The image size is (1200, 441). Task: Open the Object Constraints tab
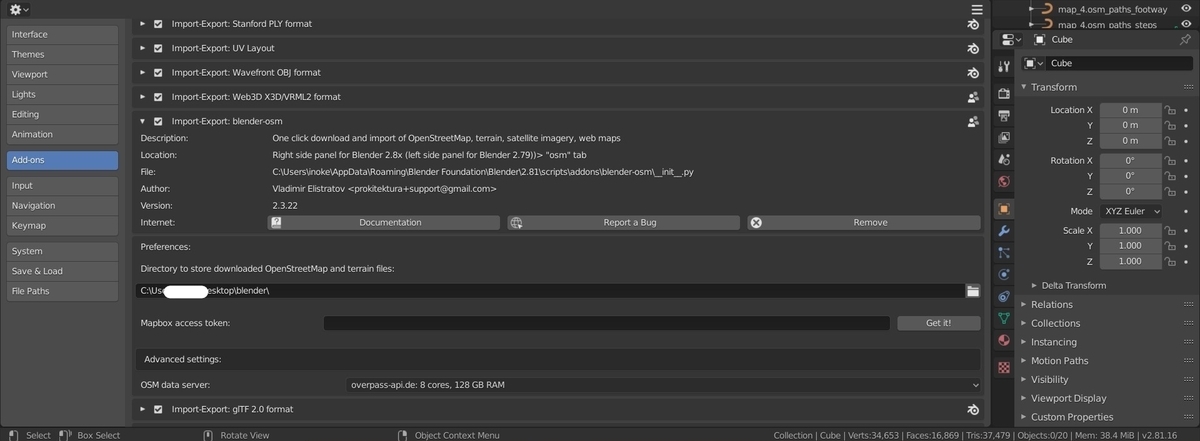pos(1005,297)
